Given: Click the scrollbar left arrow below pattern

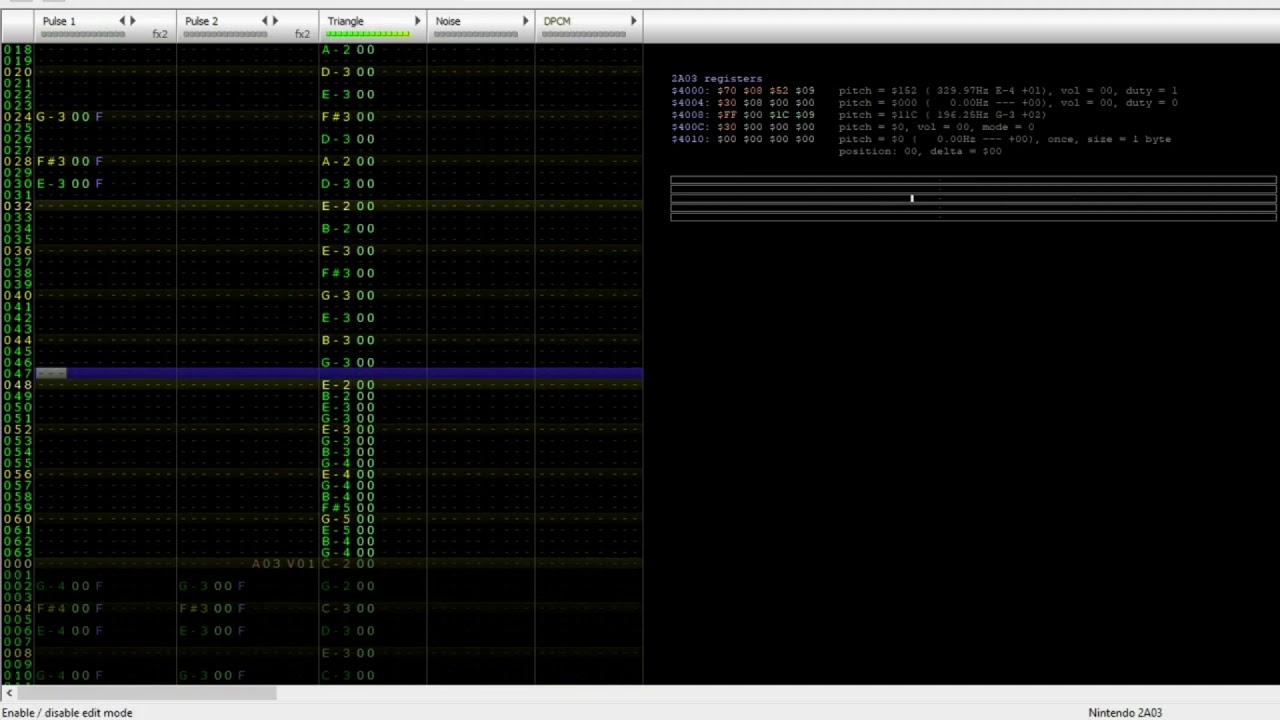Looking at the screenshot, I should (x=9, y=693).
